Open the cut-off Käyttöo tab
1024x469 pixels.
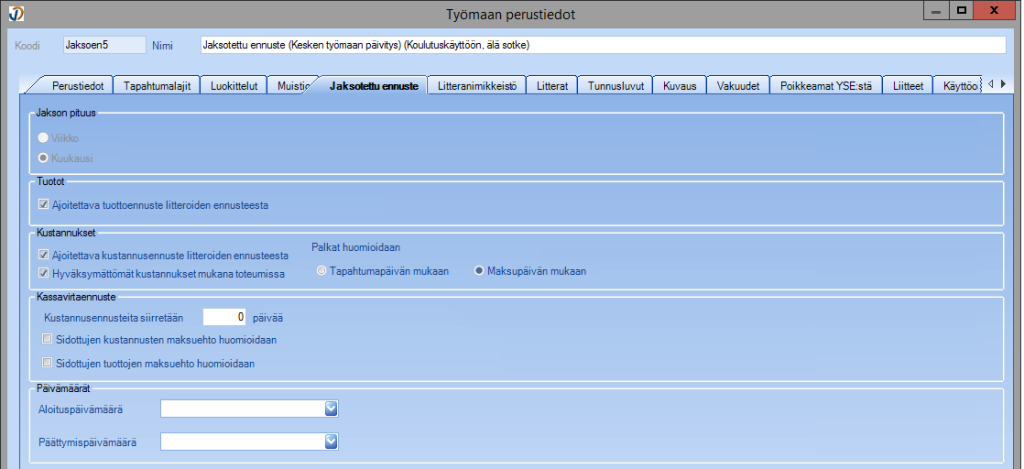pos(959,86)
